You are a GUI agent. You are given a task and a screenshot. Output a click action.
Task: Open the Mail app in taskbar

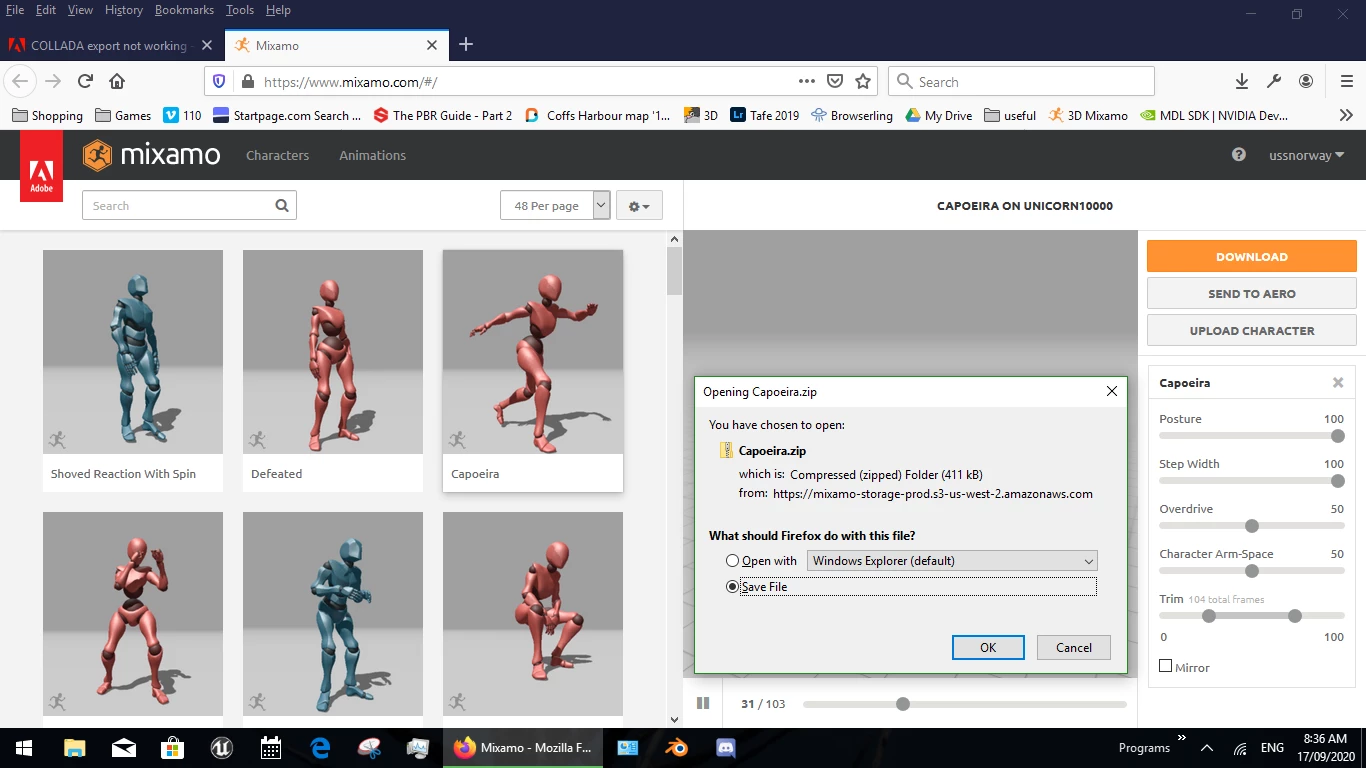[x=123, y=747]
